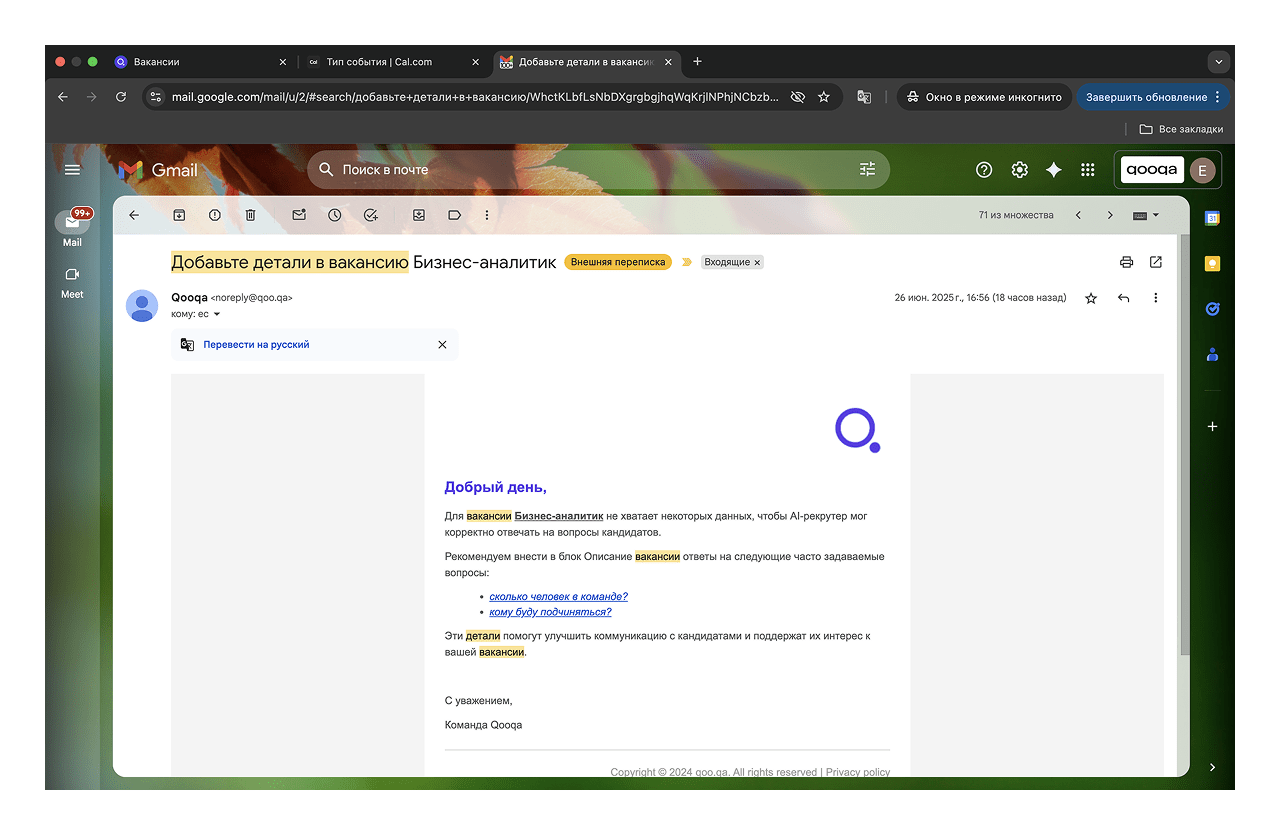Screen dimensions: 1280x835
Task: Star the Qooqa message
Action: [x=1091, y=298]
